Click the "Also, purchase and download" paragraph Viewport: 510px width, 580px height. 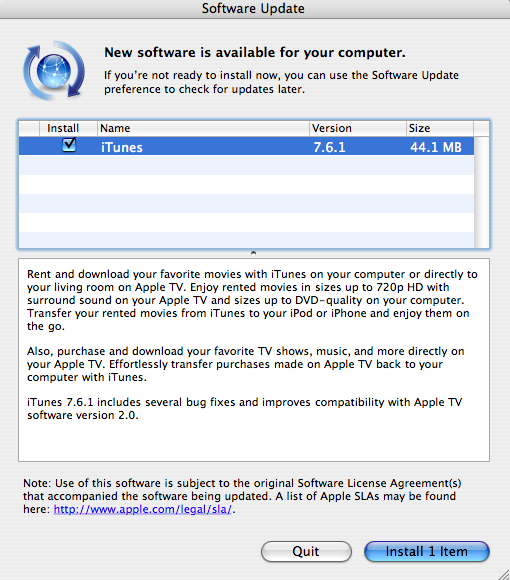click(x=246, y=364)
